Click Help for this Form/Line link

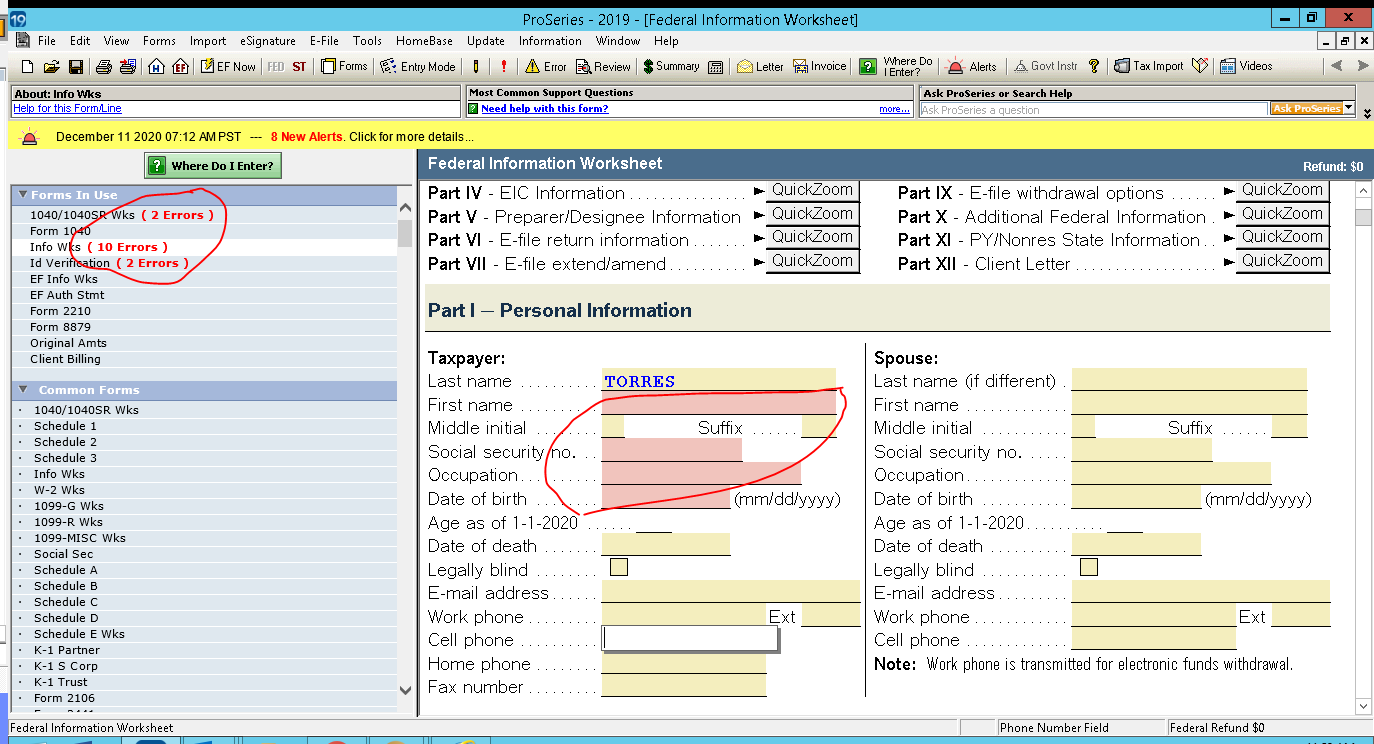(67, 108)
